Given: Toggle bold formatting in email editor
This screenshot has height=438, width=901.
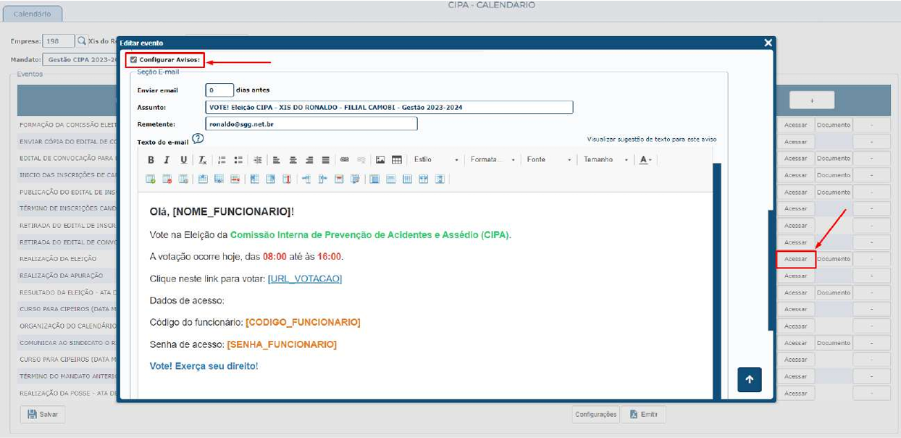Looking at the screenshot, I should tap(151, 160).
